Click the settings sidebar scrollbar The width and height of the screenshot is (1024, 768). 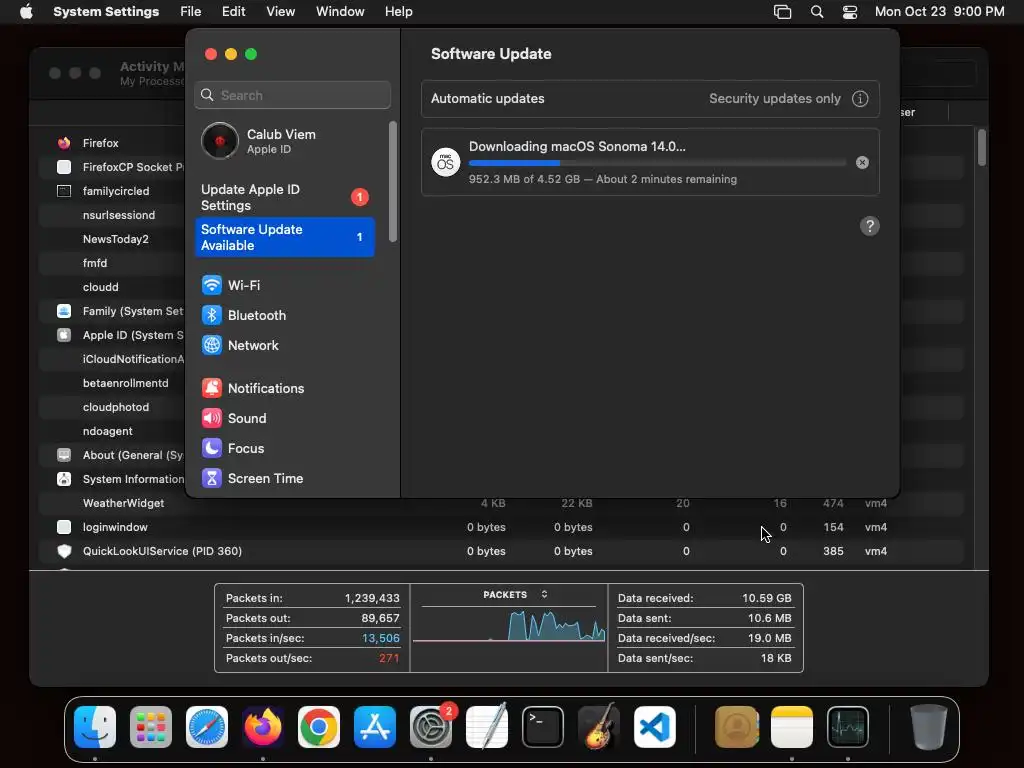tap(392, 182)
